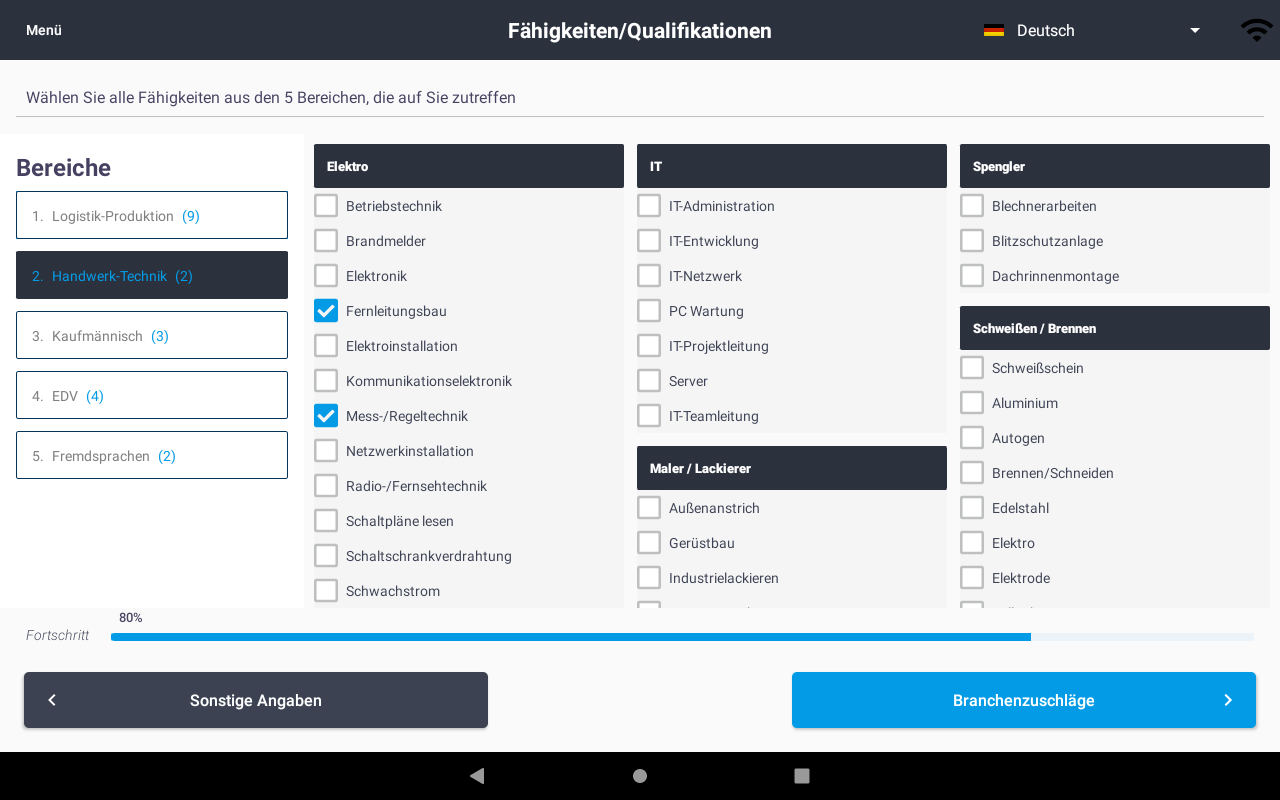This screenshot has height=800, width=1280.
Task: Tap the Wi-Fi status icon
Action: coord(1256,30)
